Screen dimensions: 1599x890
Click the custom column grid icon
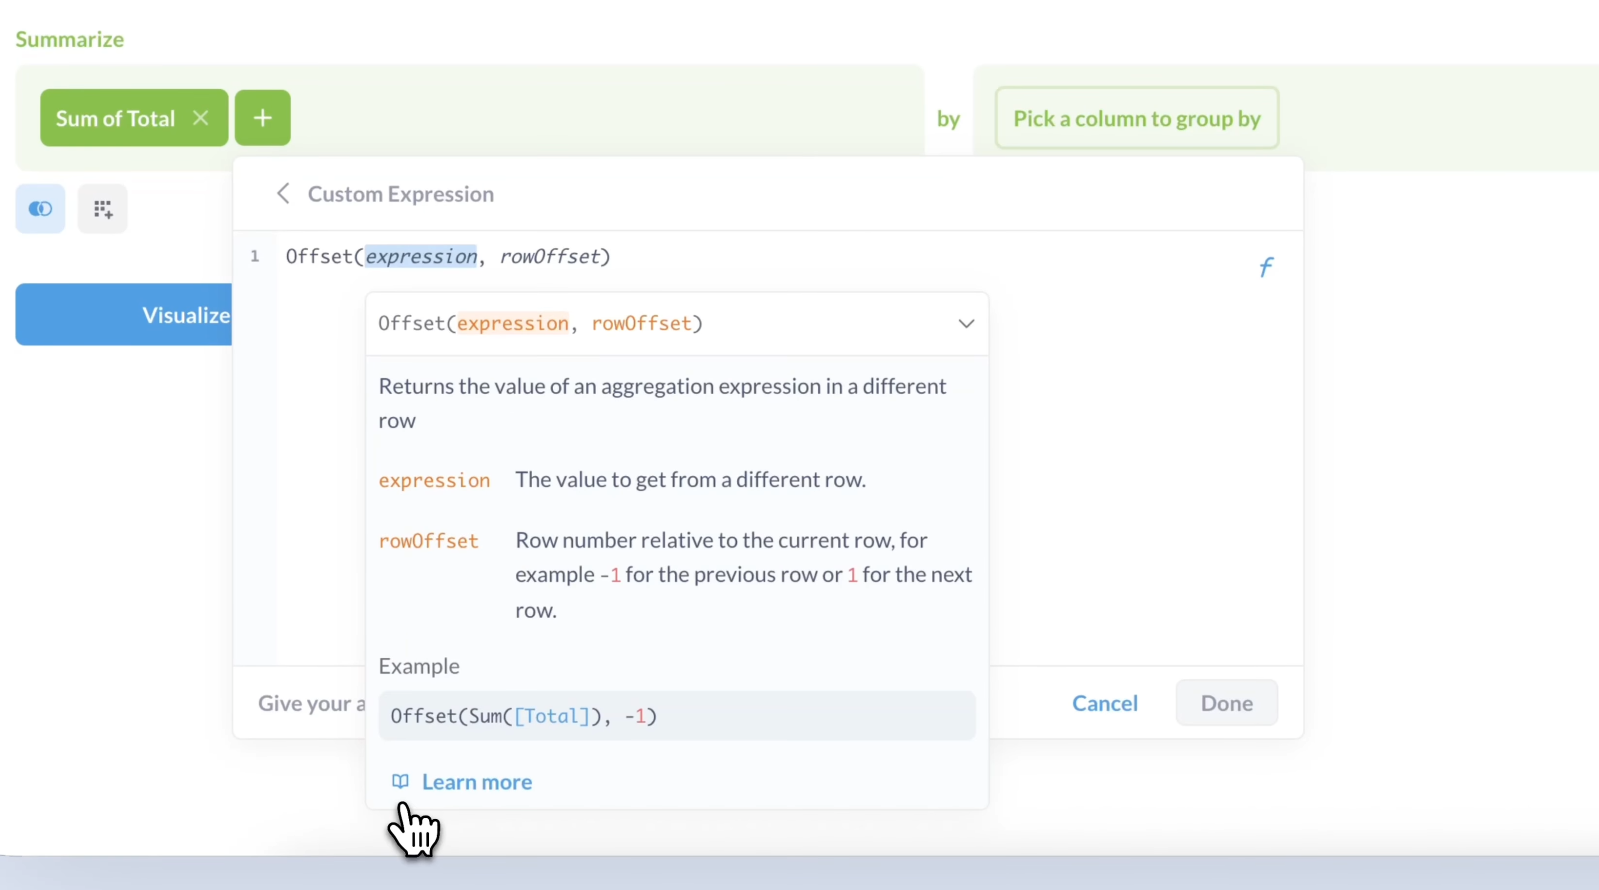pos(103,209)
